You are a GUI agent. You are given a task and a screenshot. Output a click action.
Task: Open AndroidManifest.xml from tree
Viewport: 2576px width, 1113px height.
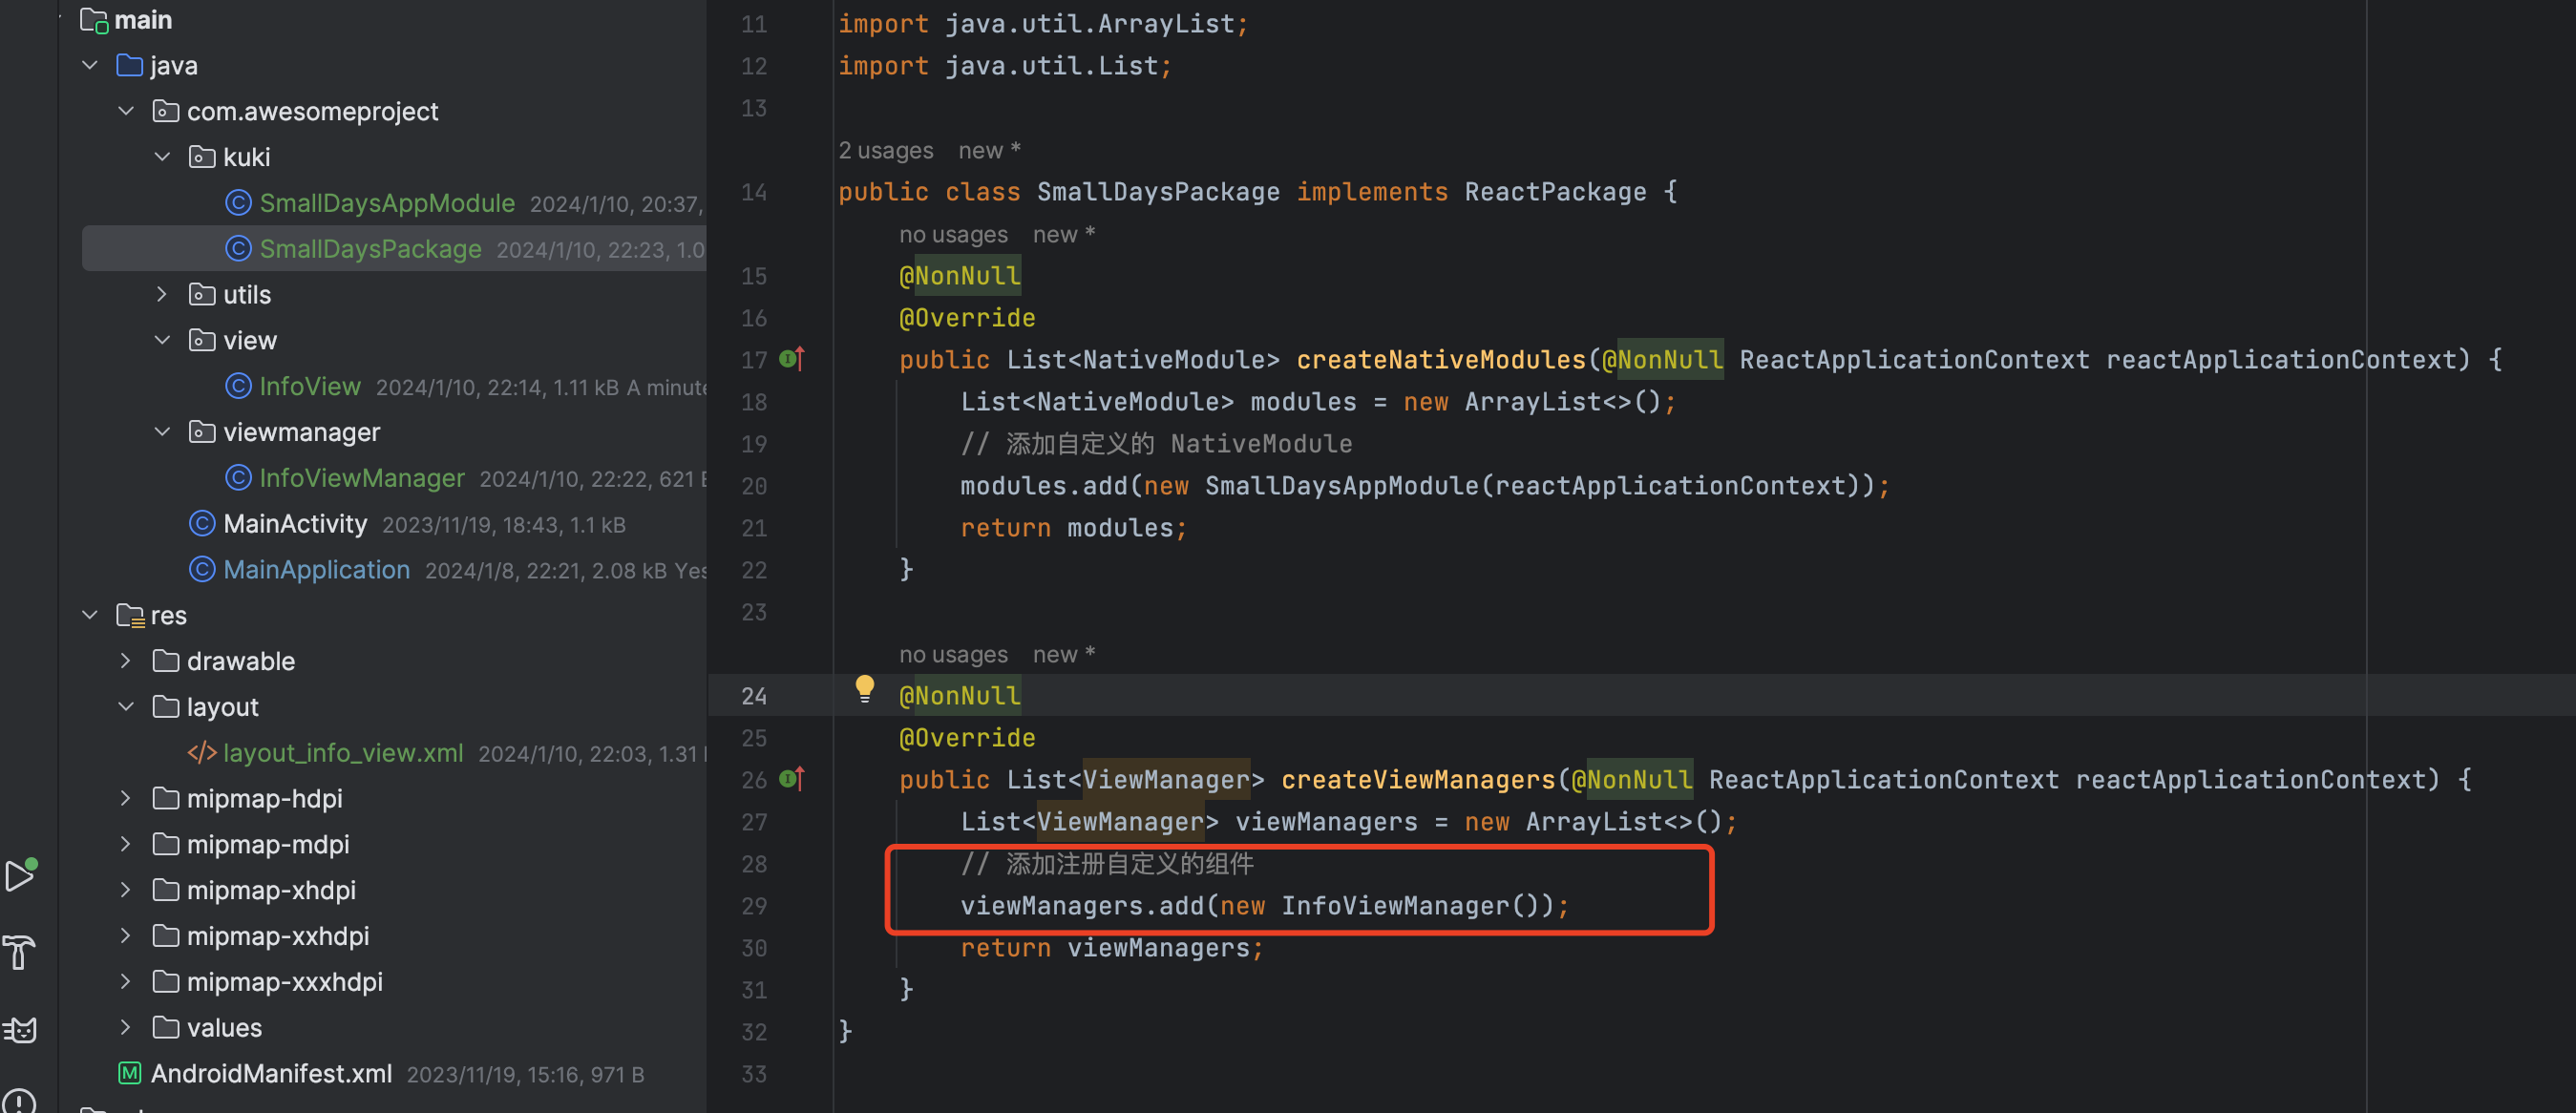271,1073
